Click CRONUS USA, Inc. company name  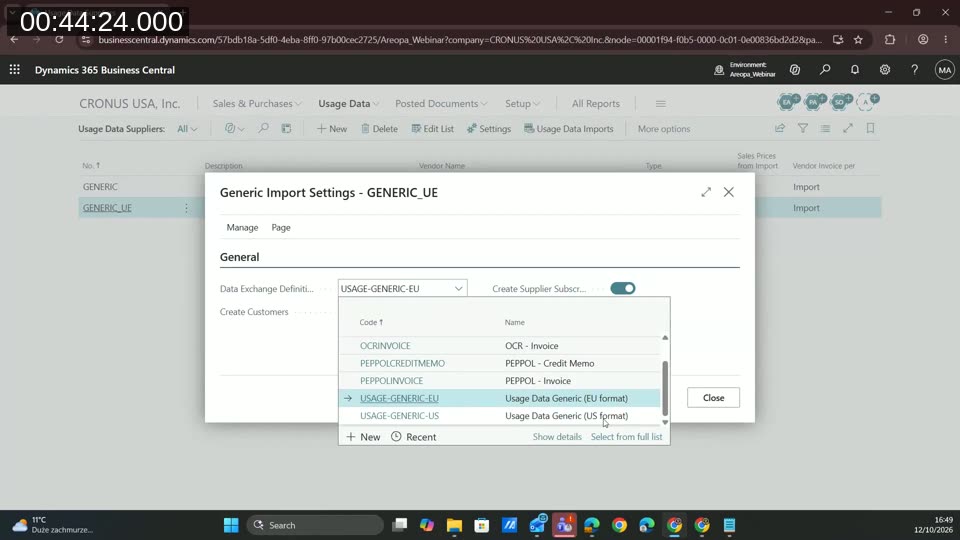tap(130, 103)
